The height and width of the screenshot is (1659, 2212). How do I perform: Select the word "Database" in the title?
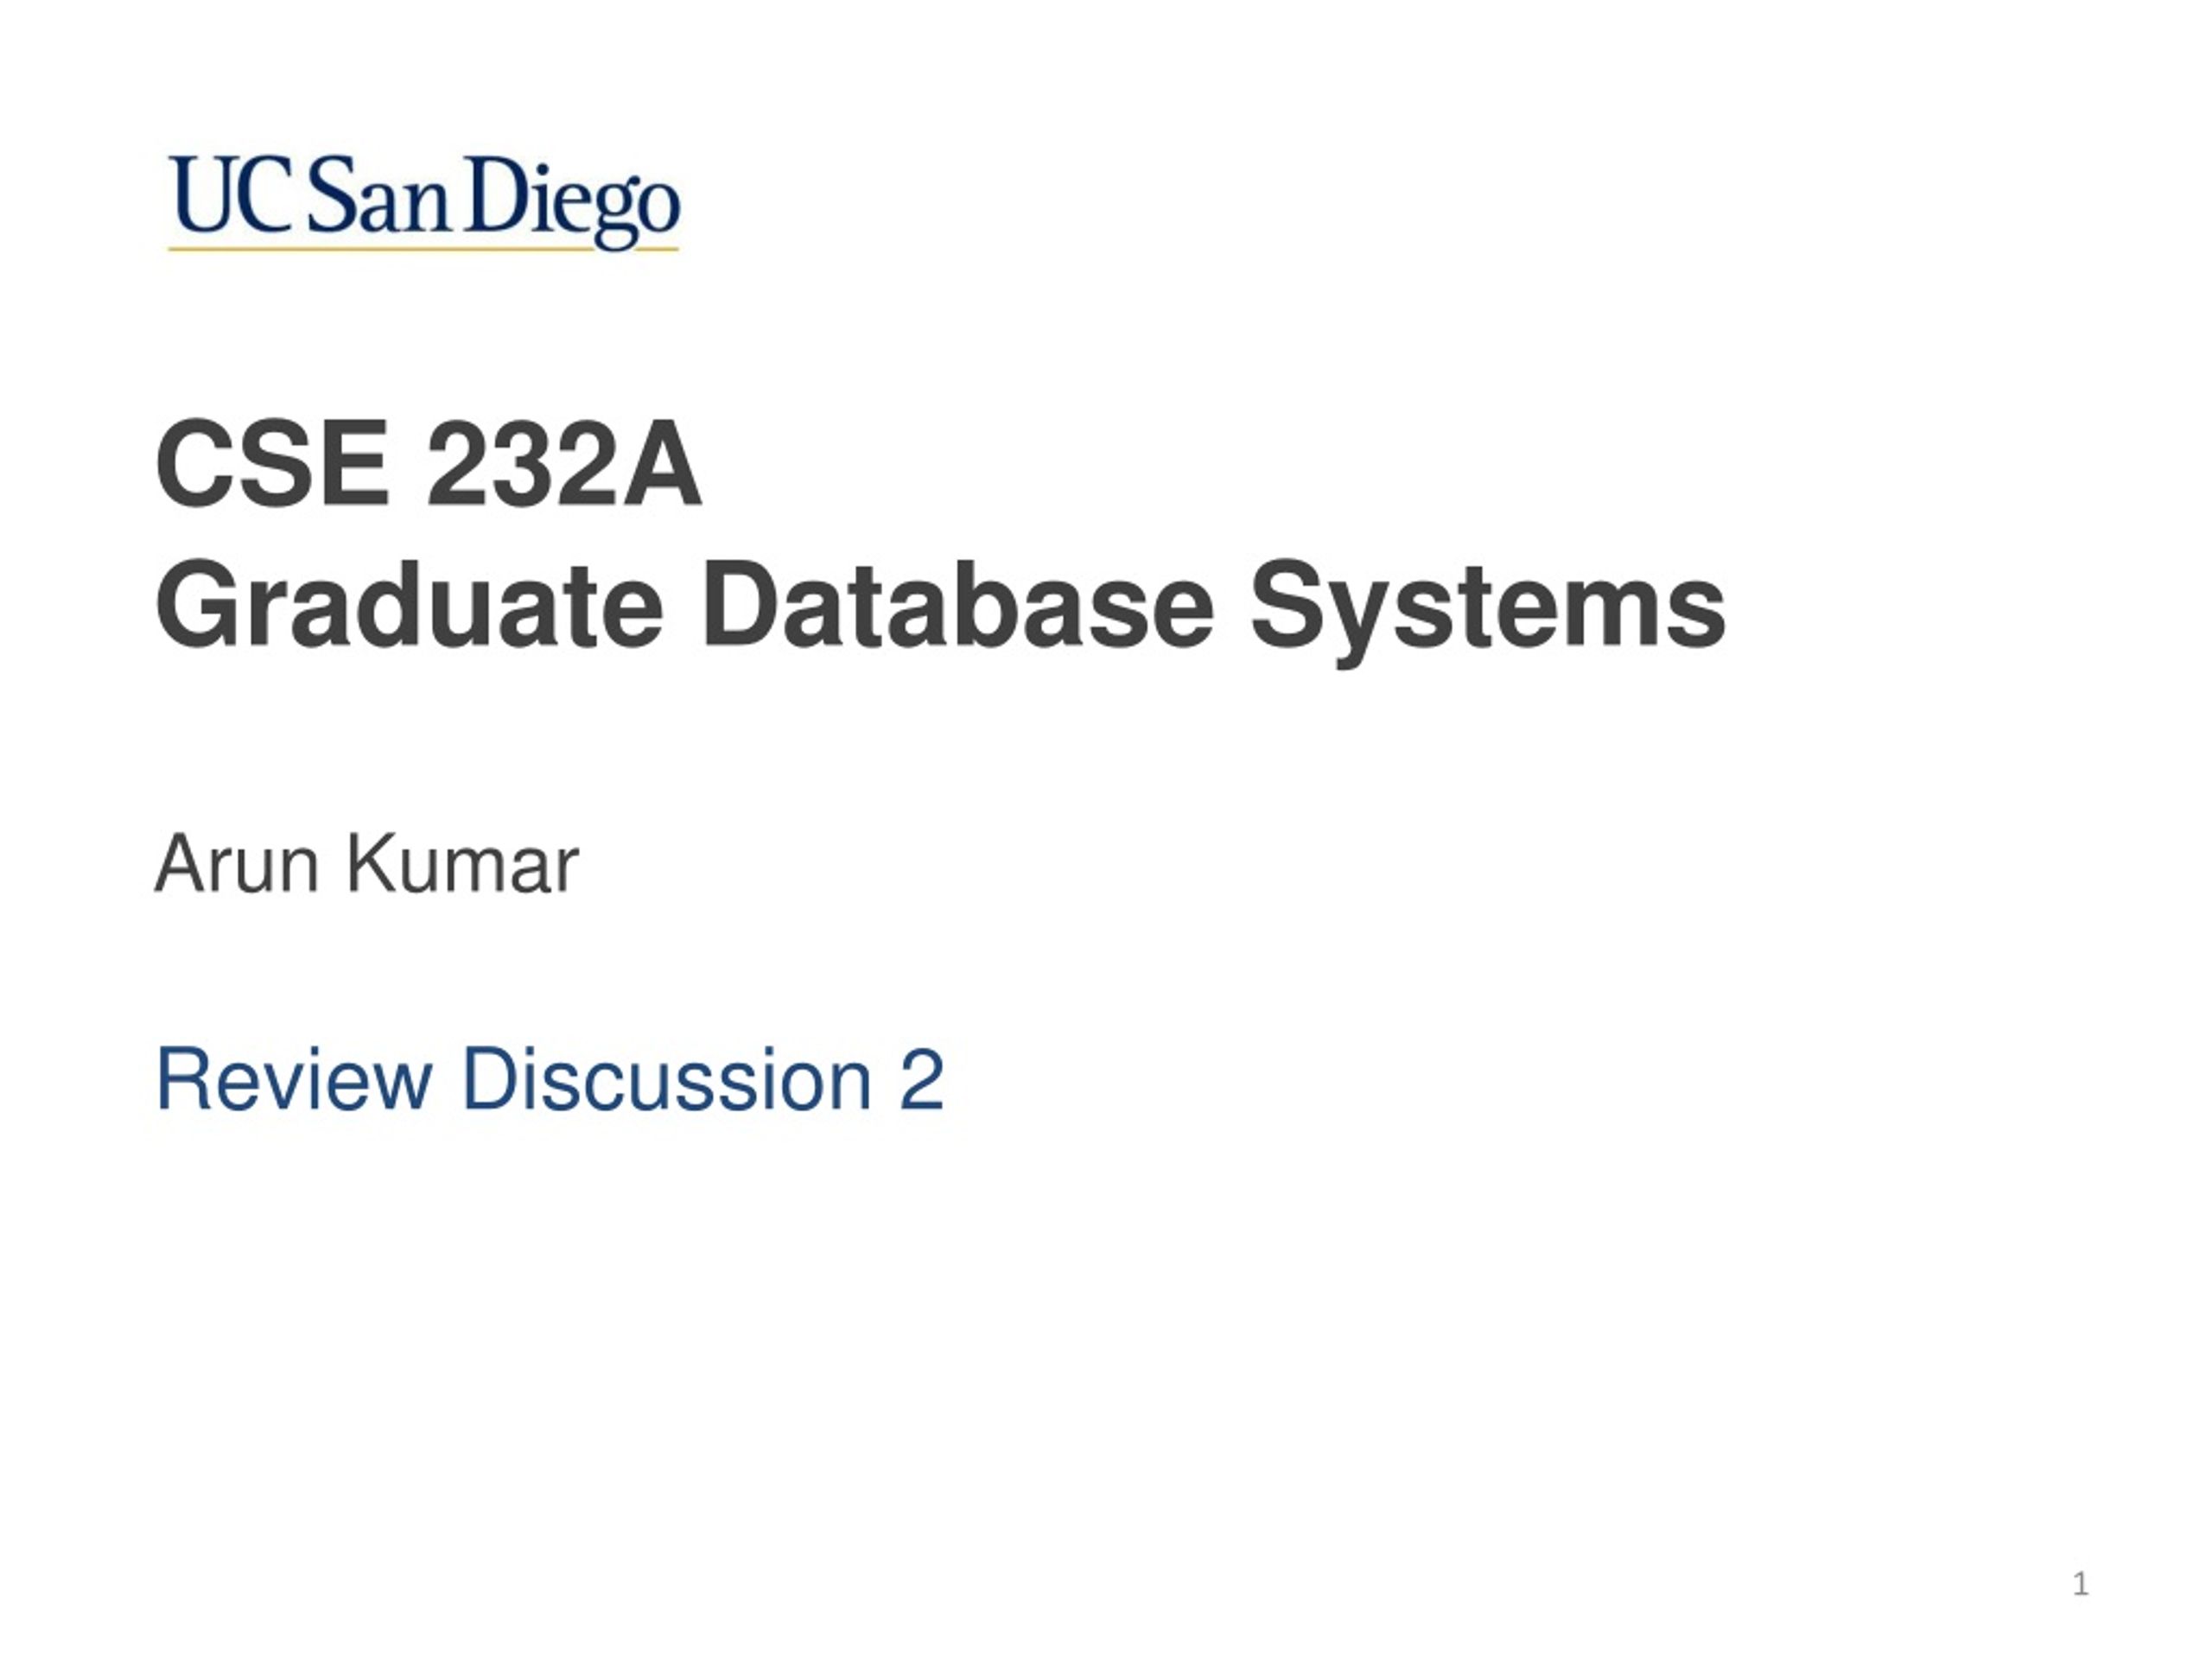point(958,604)
